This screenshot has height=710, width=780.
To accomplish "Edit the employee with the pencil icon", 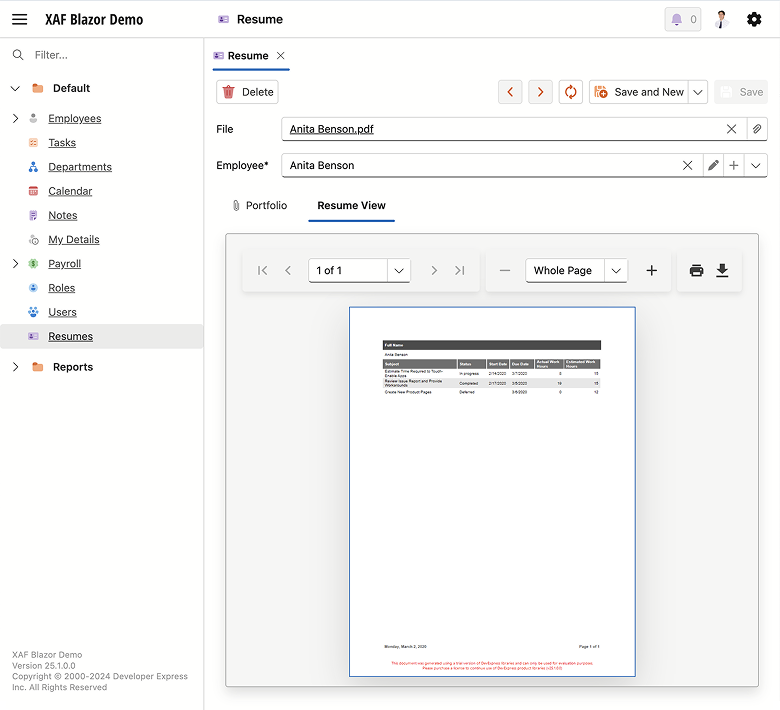I will pos(713,165).
